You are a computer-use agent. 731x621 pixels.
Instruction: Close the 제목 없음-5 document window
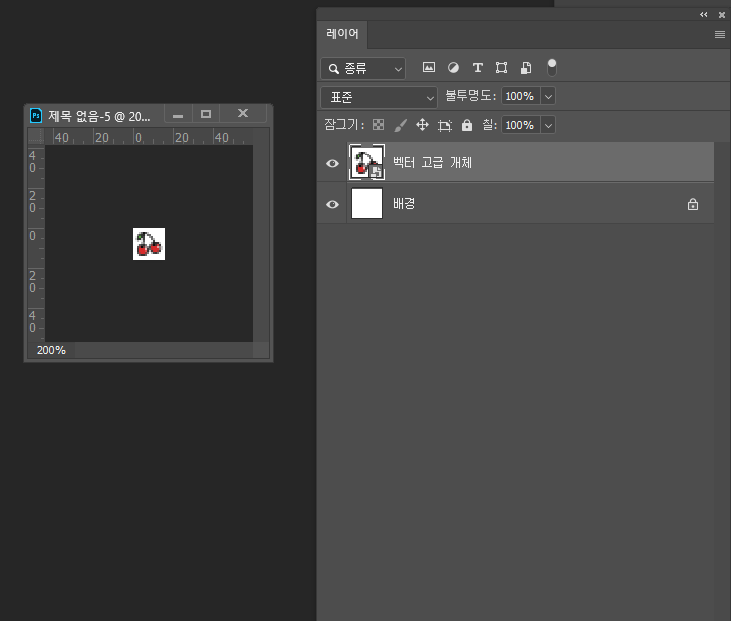point(243,114)
